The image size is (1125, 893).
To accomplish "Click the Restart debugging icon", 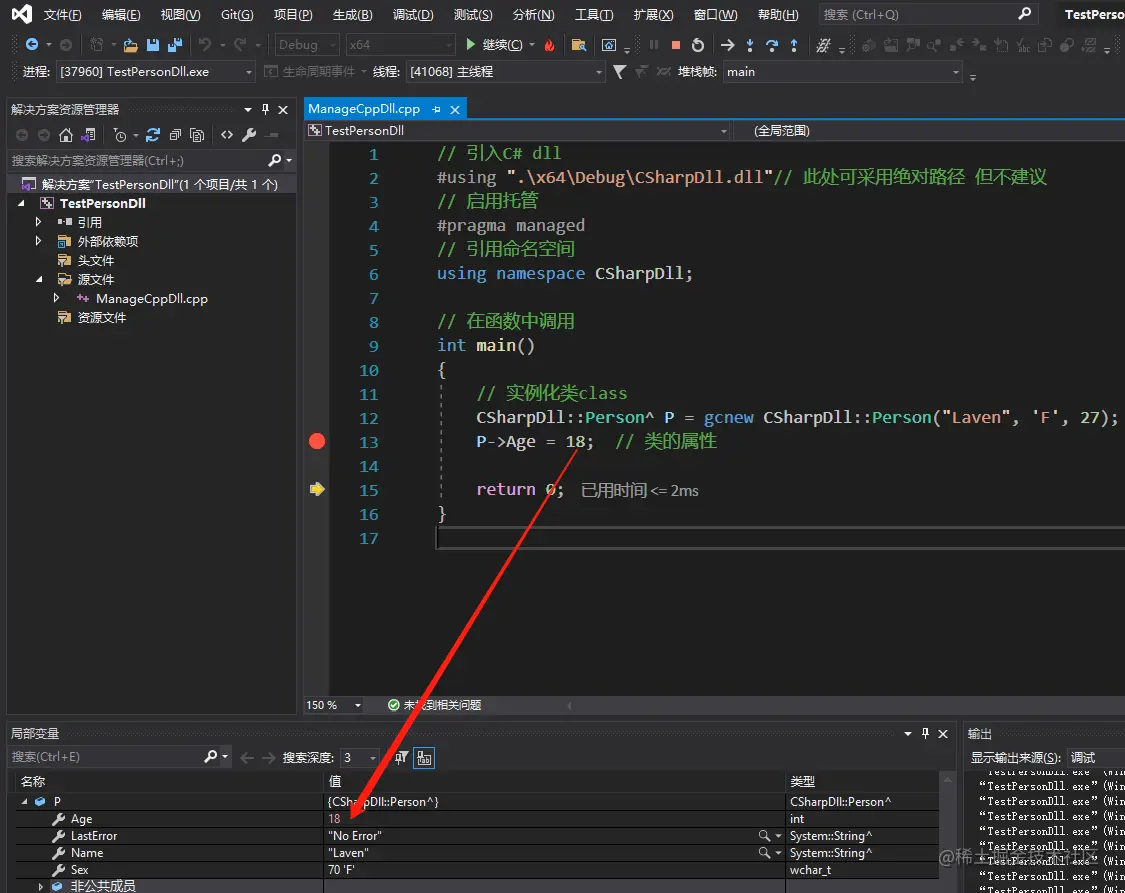I will [697, 45].
